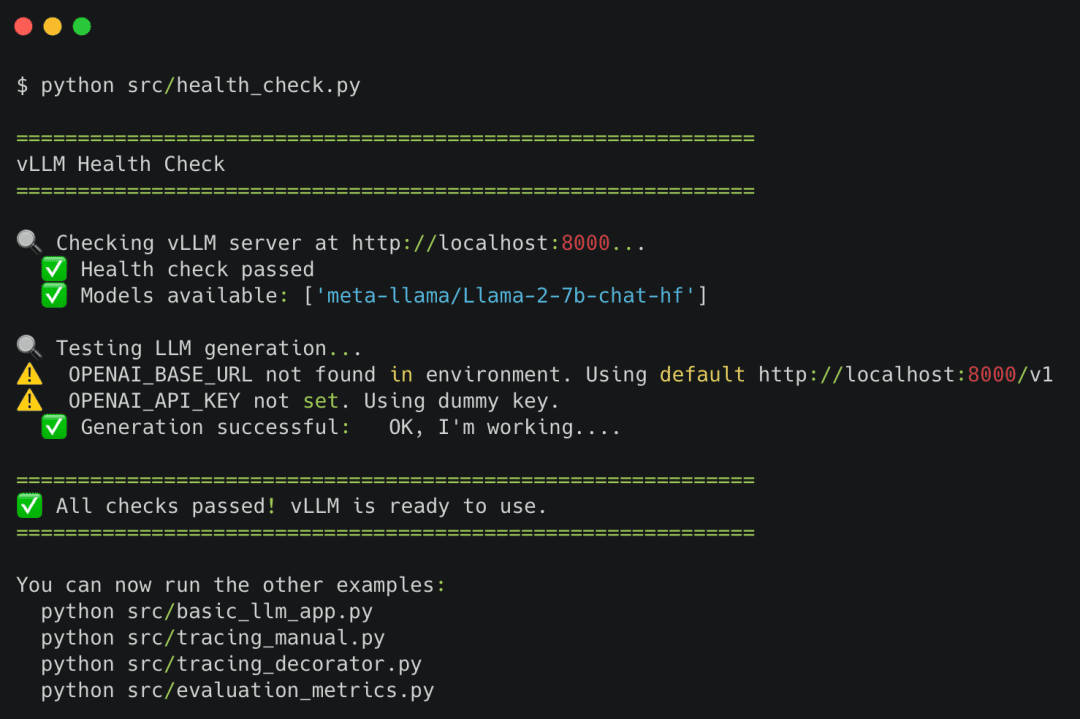Click the text vLLM is ready to use.
This screenshot has height=719, width=1080.
pos(418,506)
